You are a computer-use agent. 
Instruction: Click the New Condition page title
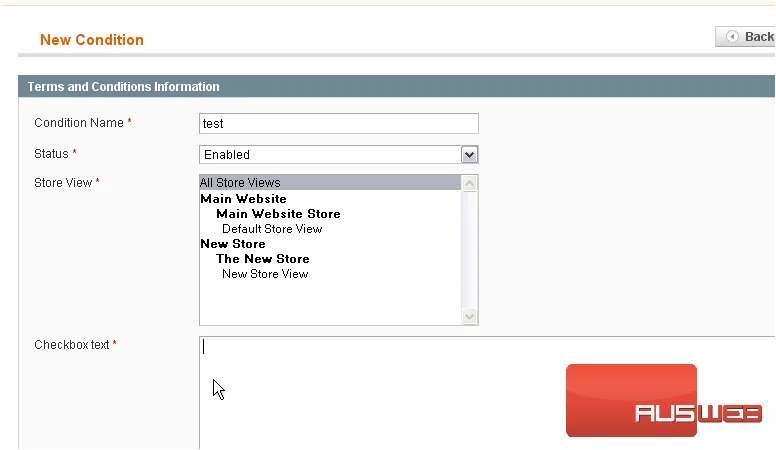92,40
